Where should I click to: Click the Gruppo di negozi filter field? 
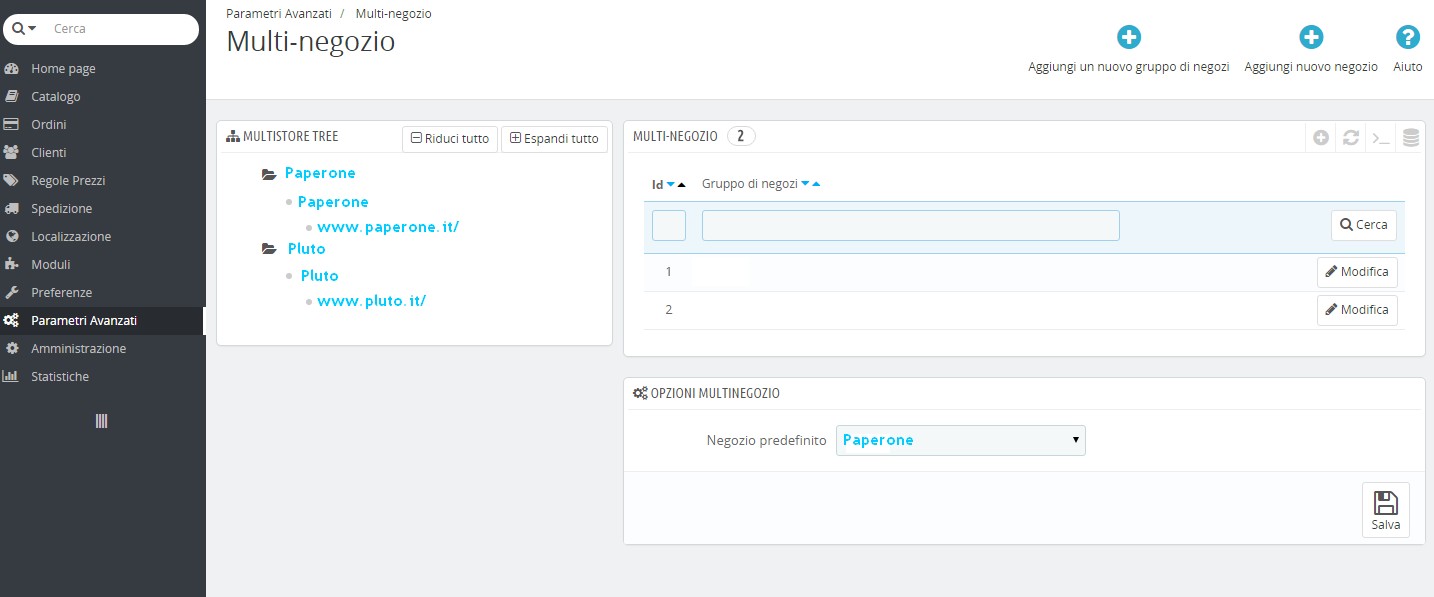911,226
